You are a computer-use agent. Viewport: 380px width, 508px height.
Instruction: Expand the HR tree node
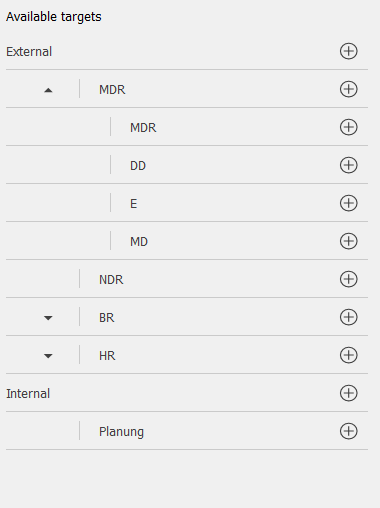tap(48, 356)
